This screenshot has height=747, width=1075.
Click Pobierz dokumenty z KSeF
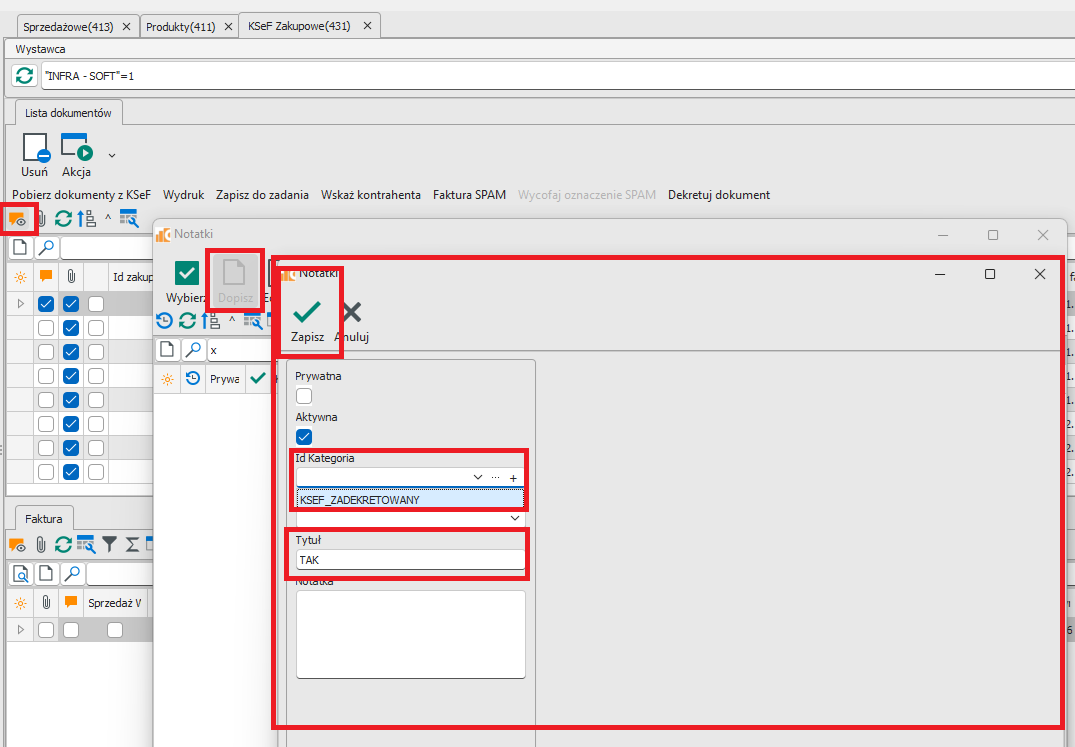click(x=81, y=195)
